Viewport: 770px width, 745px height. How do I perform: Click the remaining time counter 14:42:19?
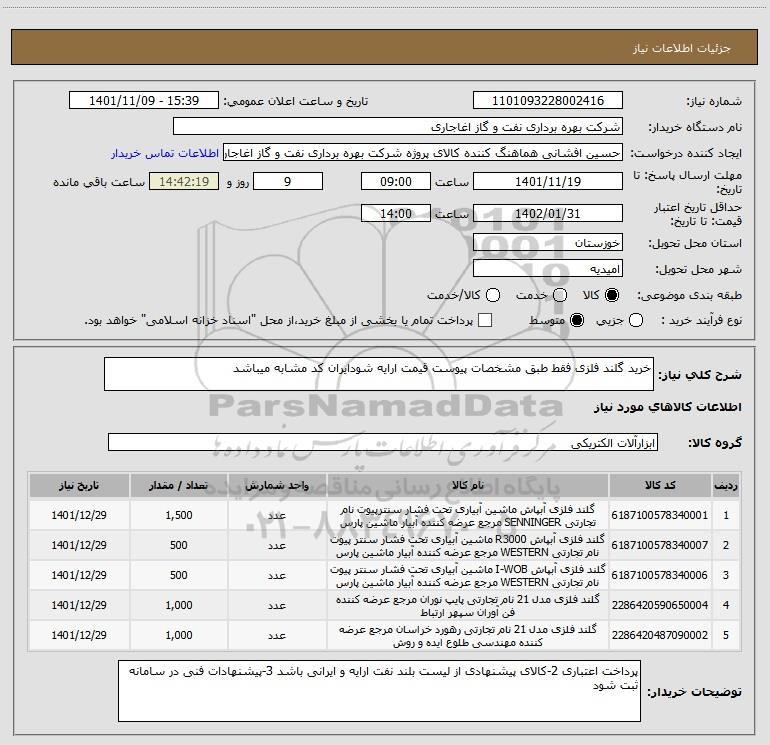point(184,181)
